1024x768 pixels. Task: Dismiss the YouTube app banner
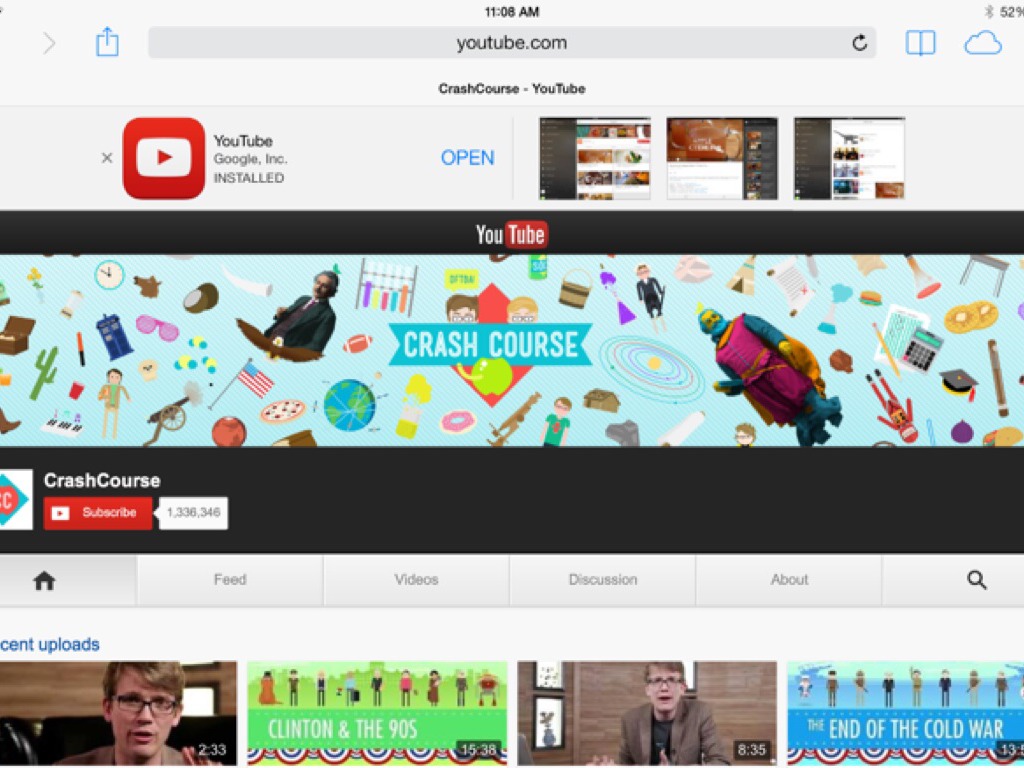[x=107, y=158]
